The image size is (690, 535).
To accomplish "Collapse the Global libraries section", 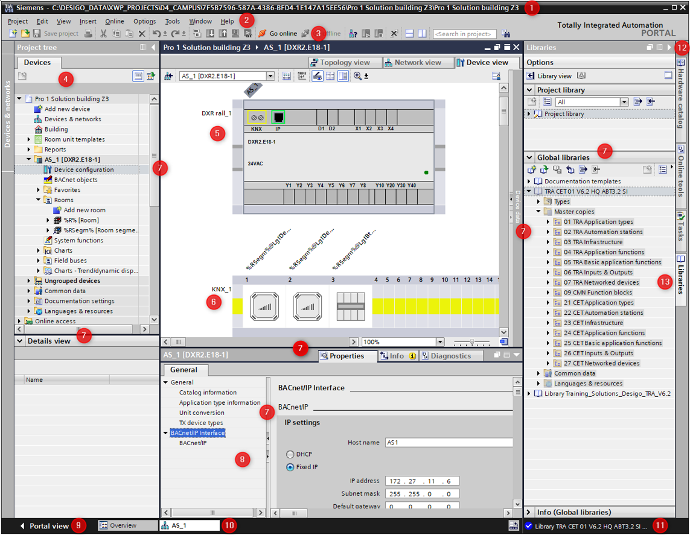I will 530,157.
